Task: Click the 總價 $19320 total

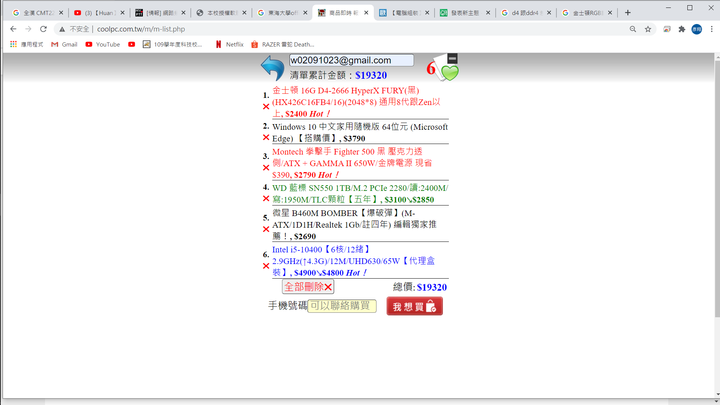Action: 420,287
